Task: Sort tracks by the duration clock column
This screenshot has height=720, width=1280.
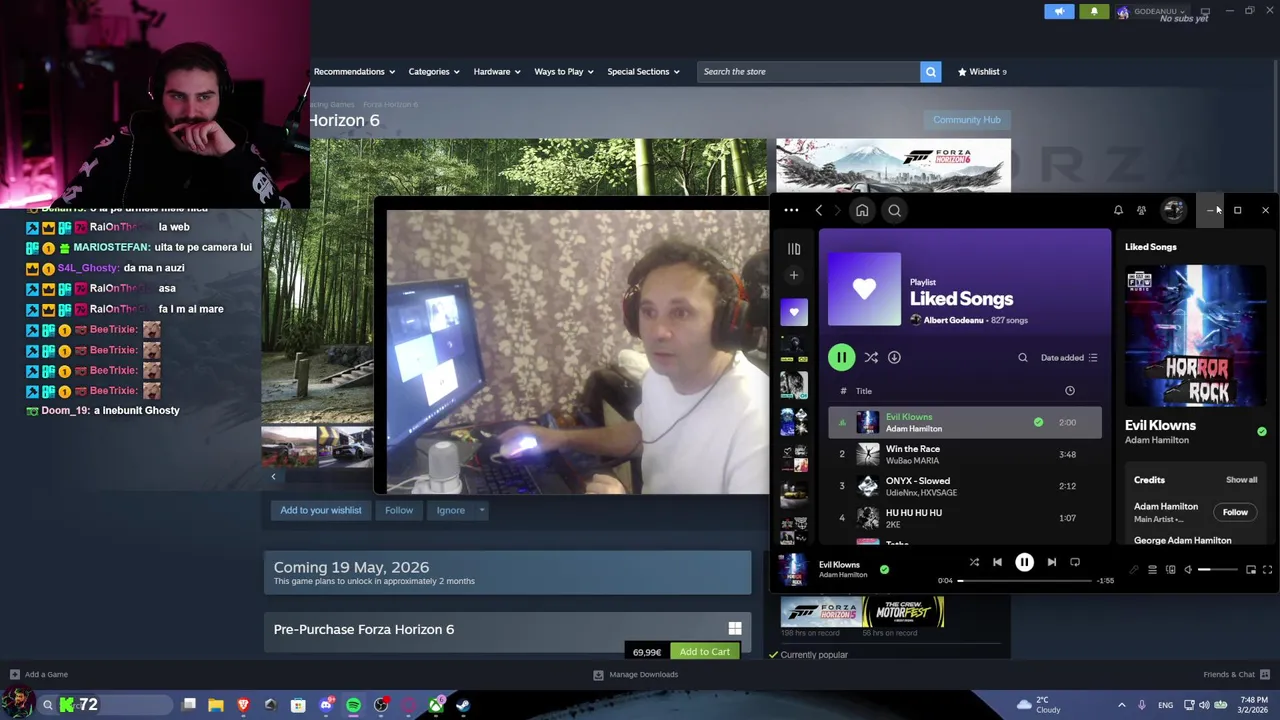Action: point(1069,391)
